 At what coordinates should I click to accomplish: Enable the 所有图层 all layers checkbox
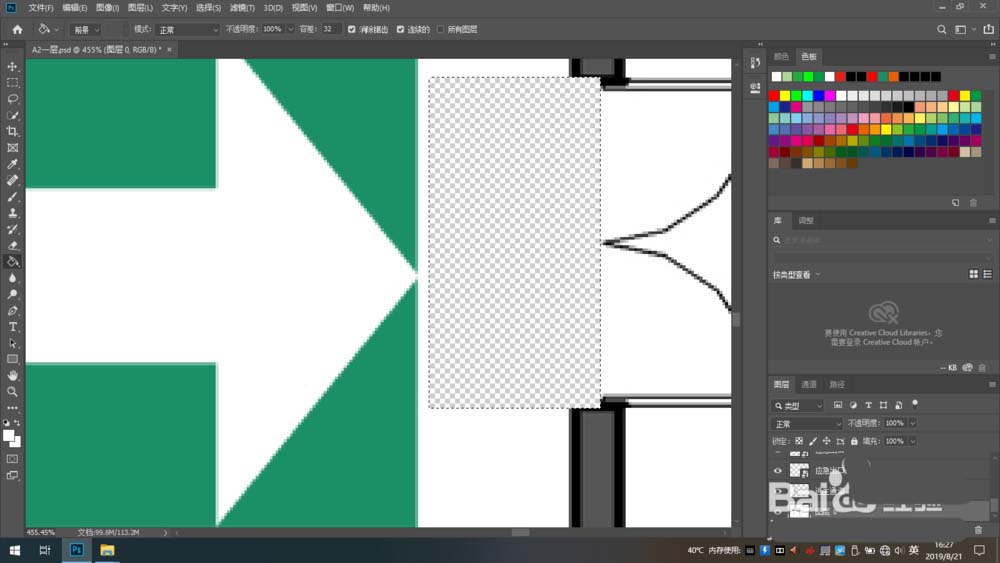click(x=440, y=30)
